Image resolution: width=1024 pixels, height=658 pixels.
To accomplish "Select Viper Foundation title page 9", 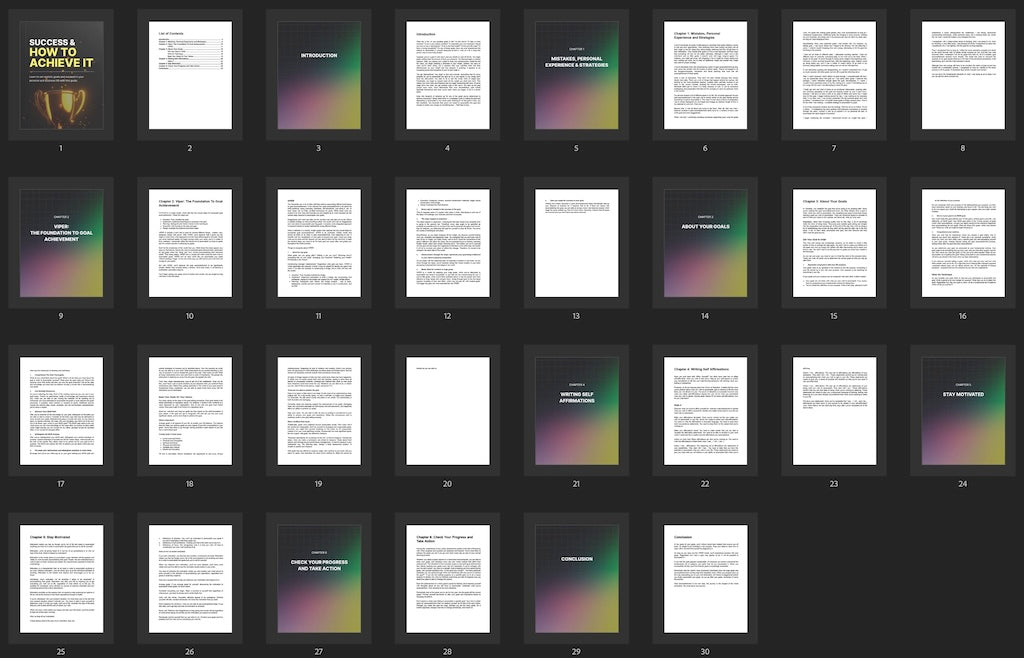I will [61, 243].
